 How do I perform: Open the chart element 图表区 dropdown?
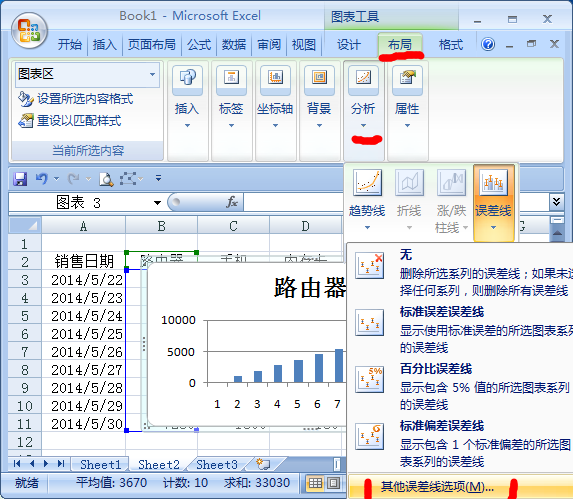pos(152,75)
